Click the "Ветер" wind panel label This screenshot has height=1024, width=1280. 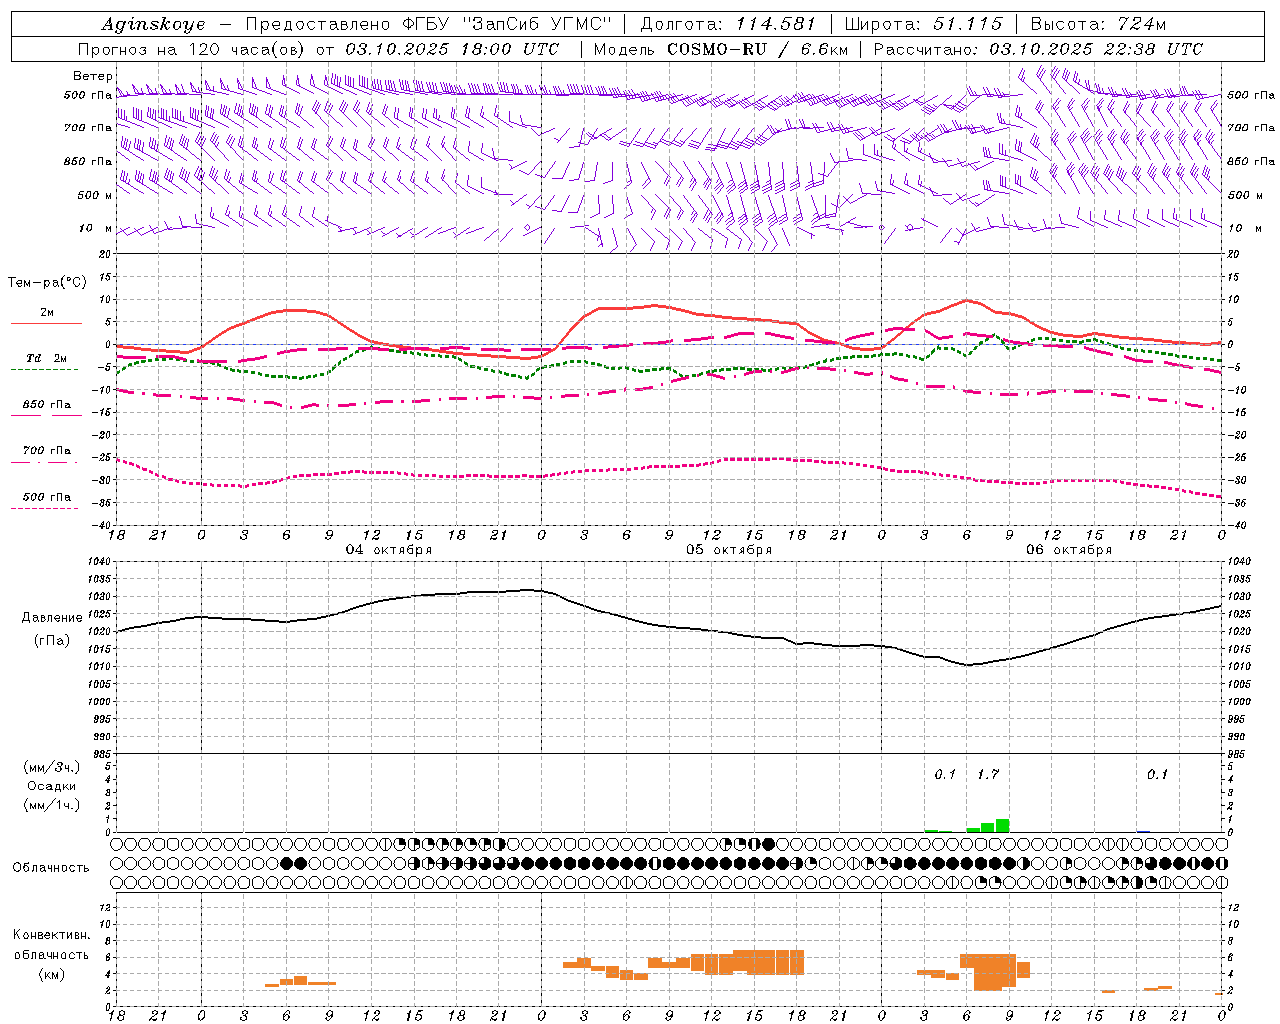(92, 76)
